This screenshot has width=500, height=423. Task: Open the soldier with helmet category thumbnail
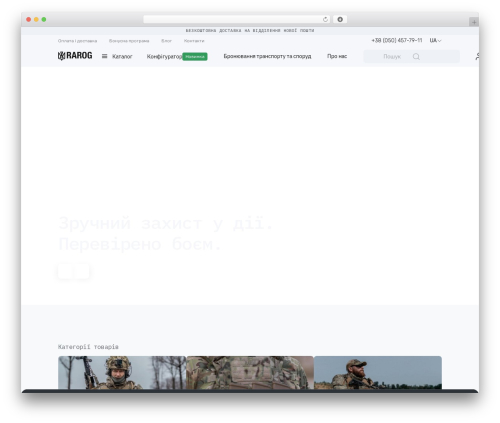click(122, 372)
